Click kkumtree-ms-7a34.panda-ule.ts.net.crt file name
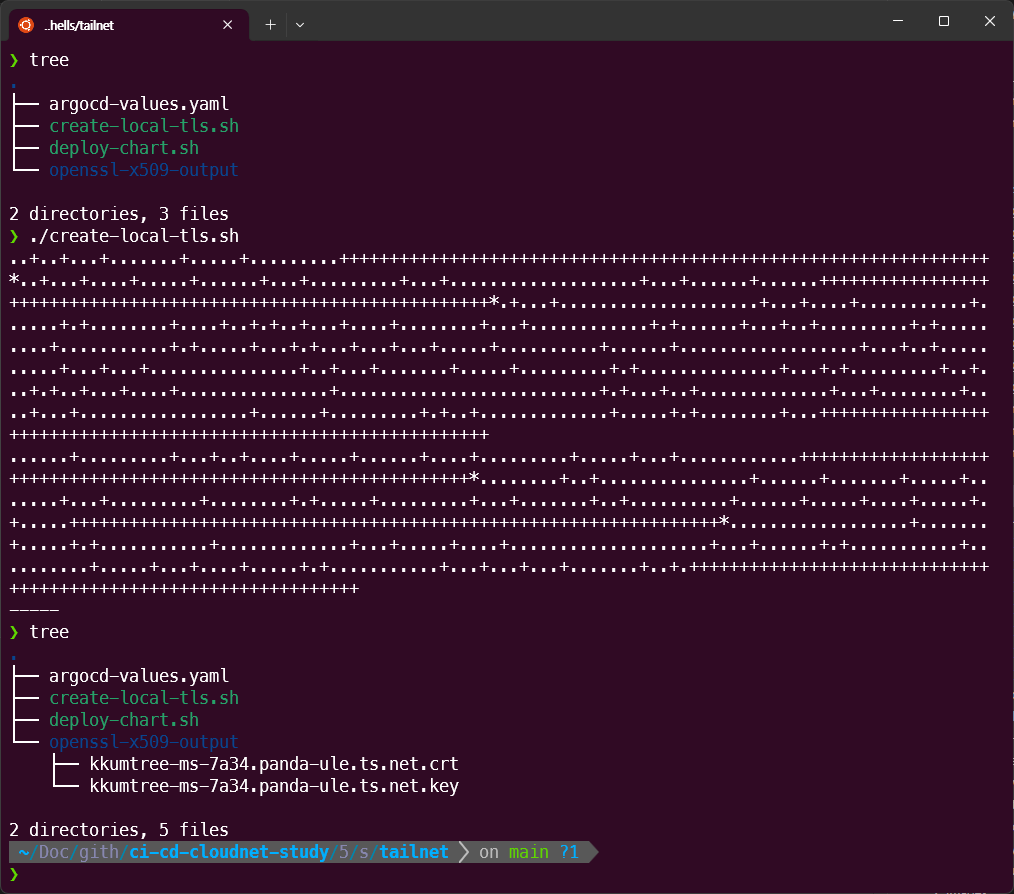This screenshot has height=894, width=1014. click(x=274, y=764)
